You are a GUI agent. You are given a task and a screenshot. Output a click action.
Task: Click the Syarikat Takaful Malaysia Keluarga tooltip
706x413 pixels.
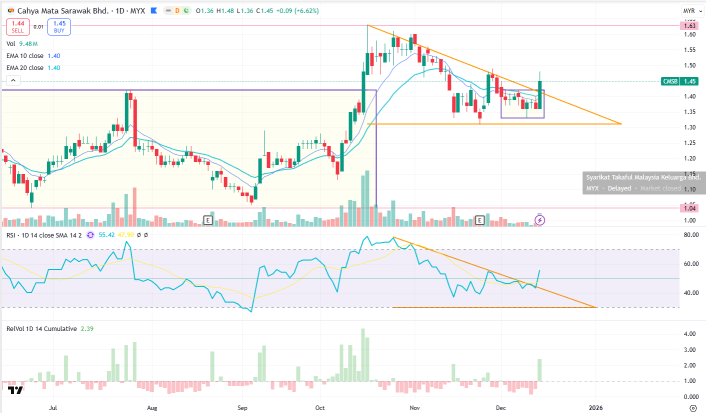[x=643, y=183]
